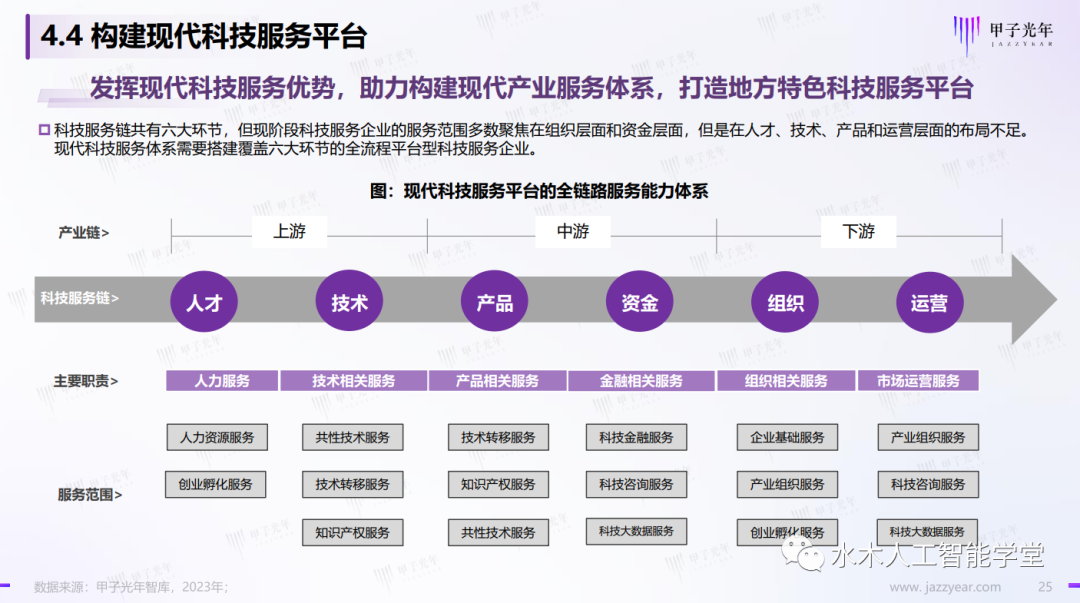Screen dimensions: 1080x603
Task: Select the 资金 purple circle
Action: click(640, 302)
